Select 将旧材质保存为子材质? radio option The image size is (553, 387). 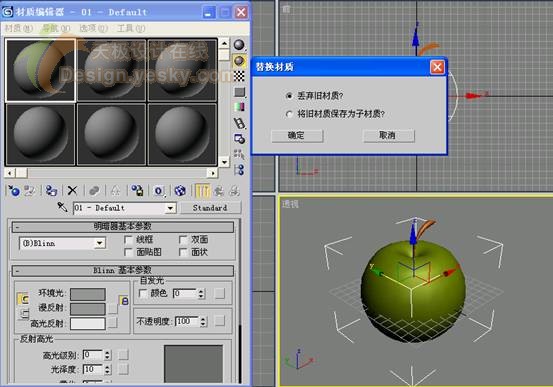[x=289, y=114]
